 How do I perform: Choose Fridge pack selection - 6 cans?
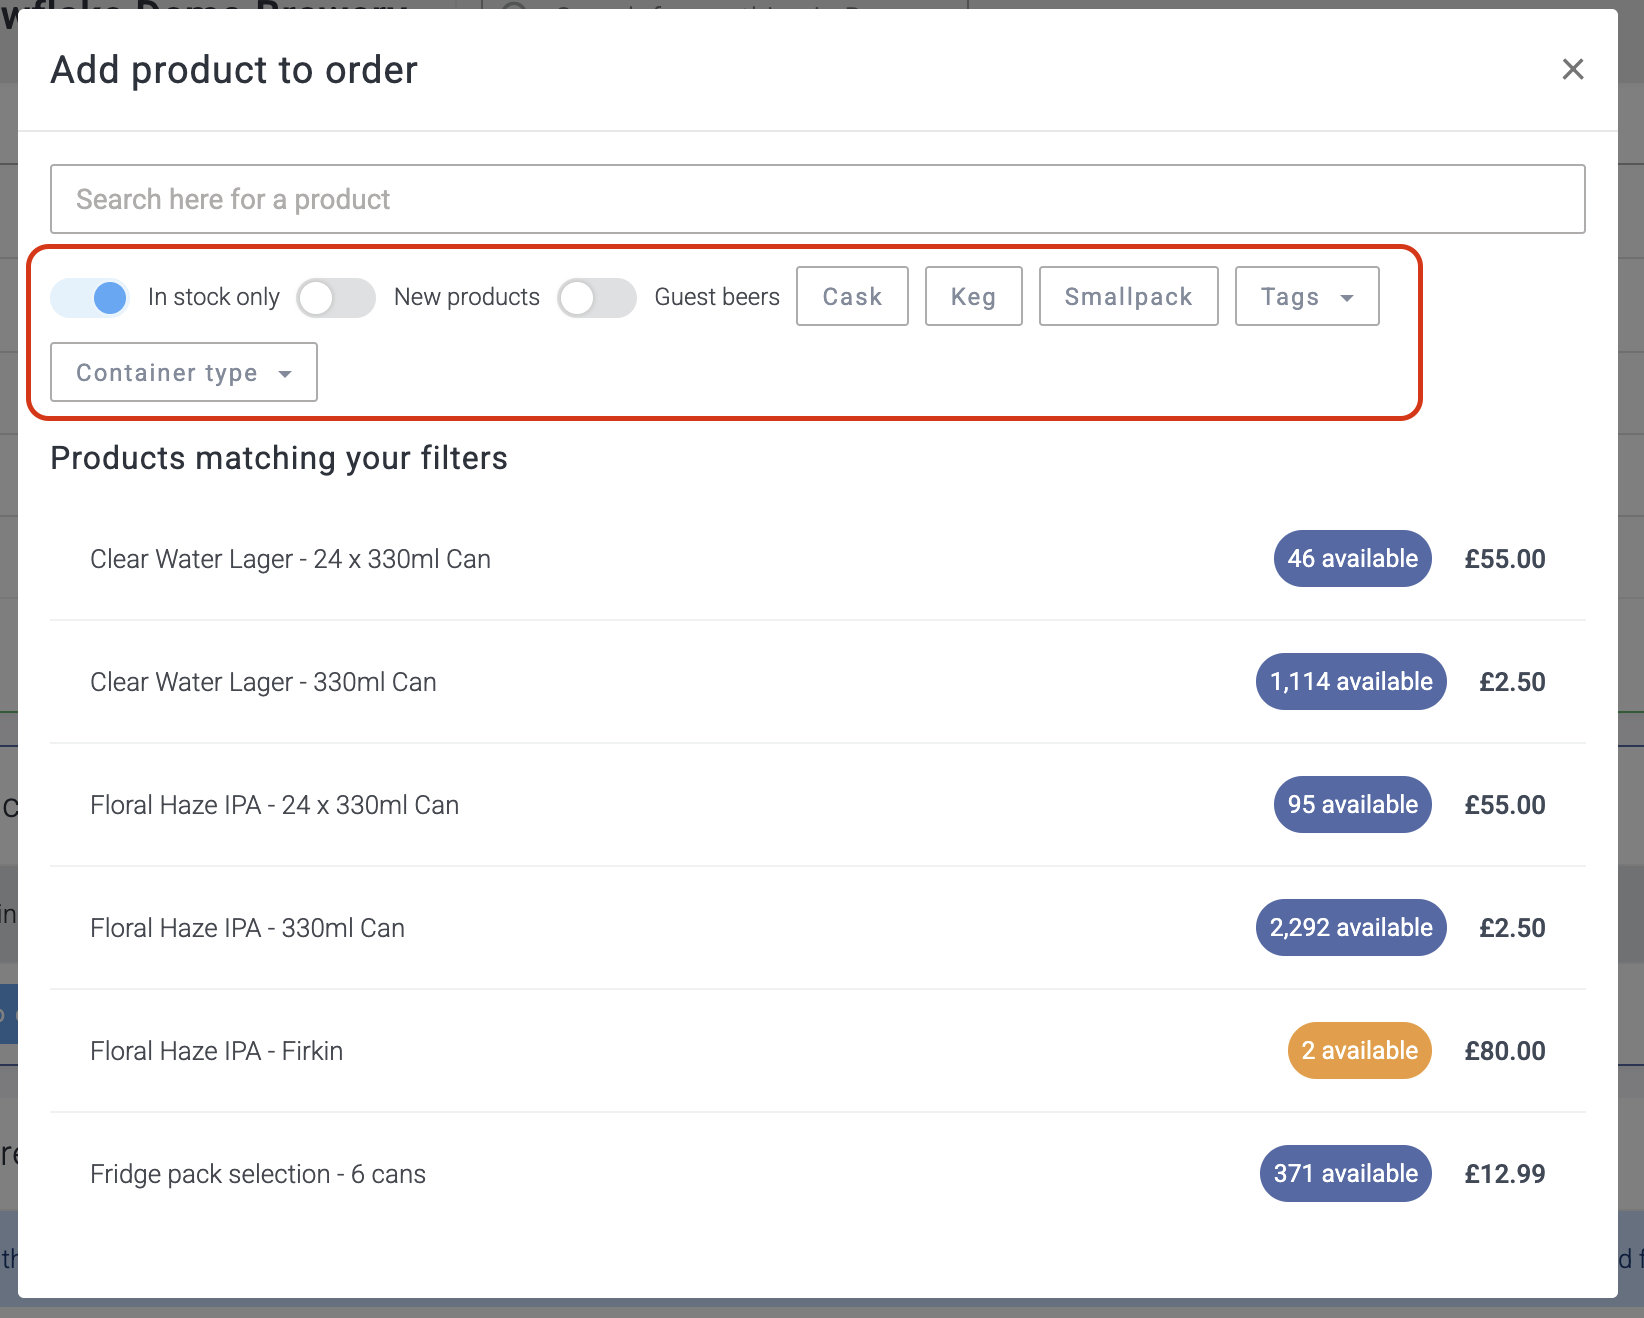click(817, 1174)
